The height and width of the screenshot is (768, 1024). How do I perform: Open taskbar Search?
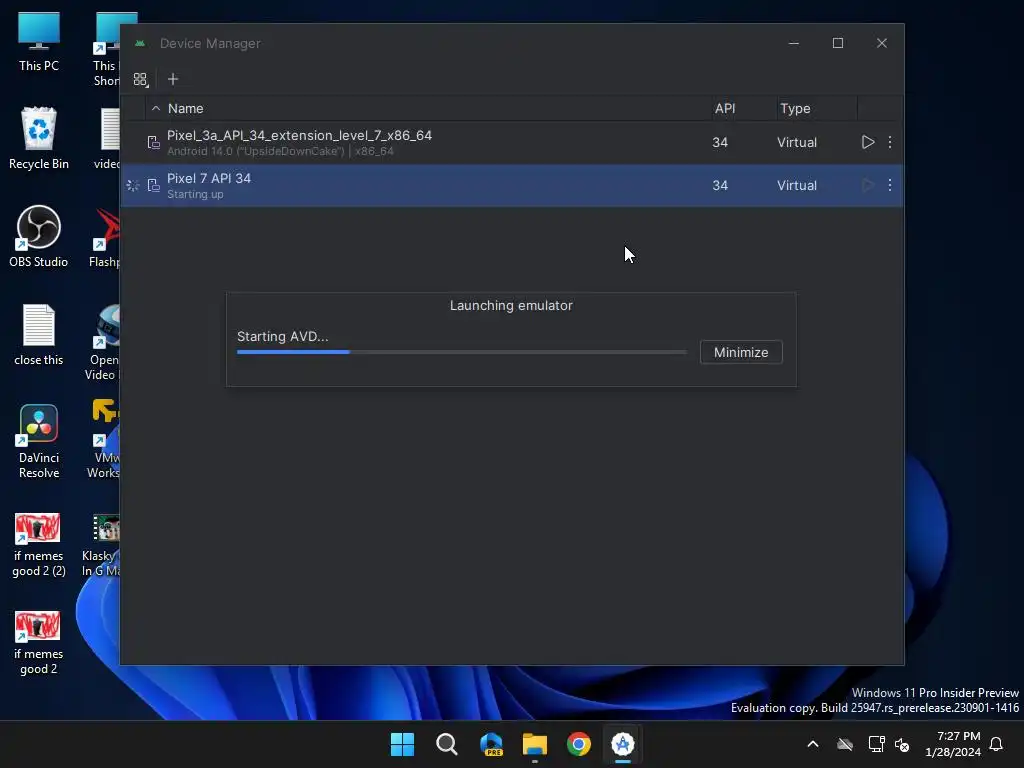(x=447, y=744)
